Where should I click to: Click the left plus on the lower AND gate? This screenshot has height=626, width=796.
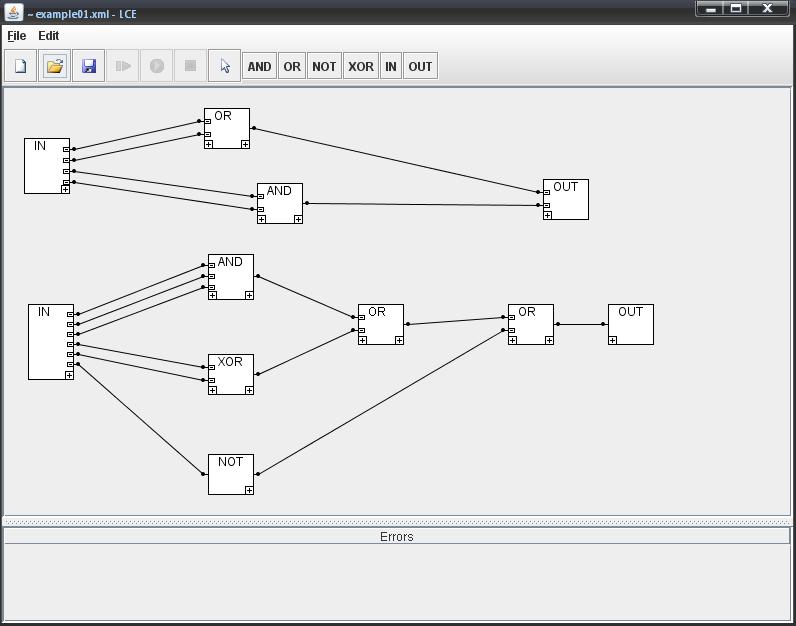[x=213, y=295]
